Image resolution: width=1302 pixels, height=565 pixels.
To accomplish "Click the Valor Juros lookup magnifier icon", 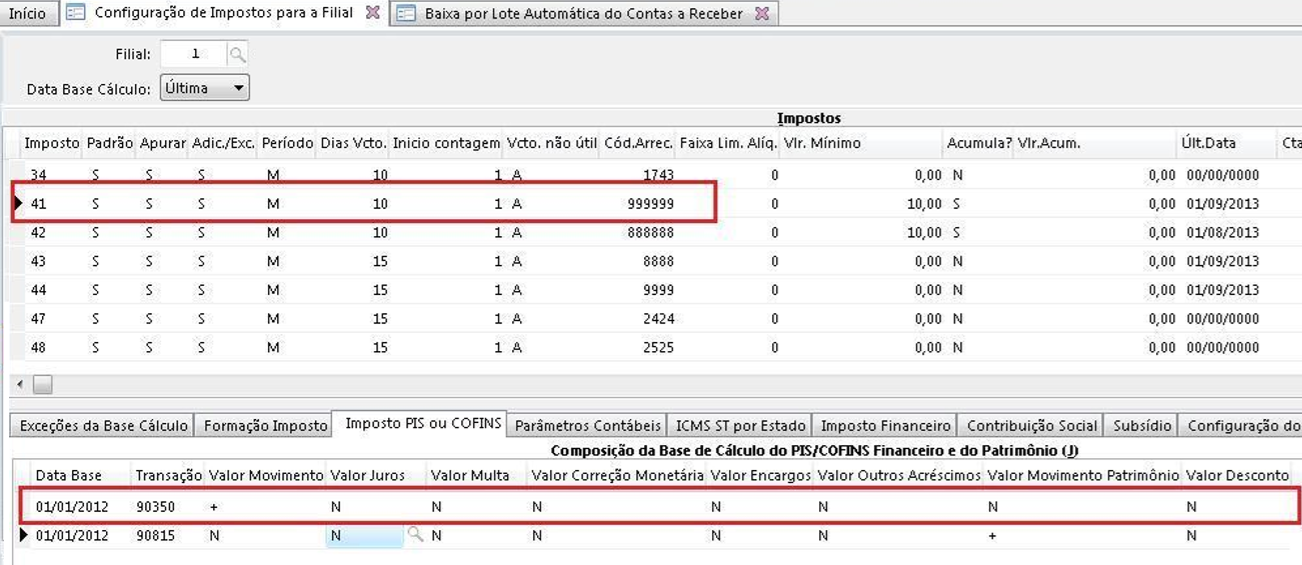I will click(x=415, y=535).
